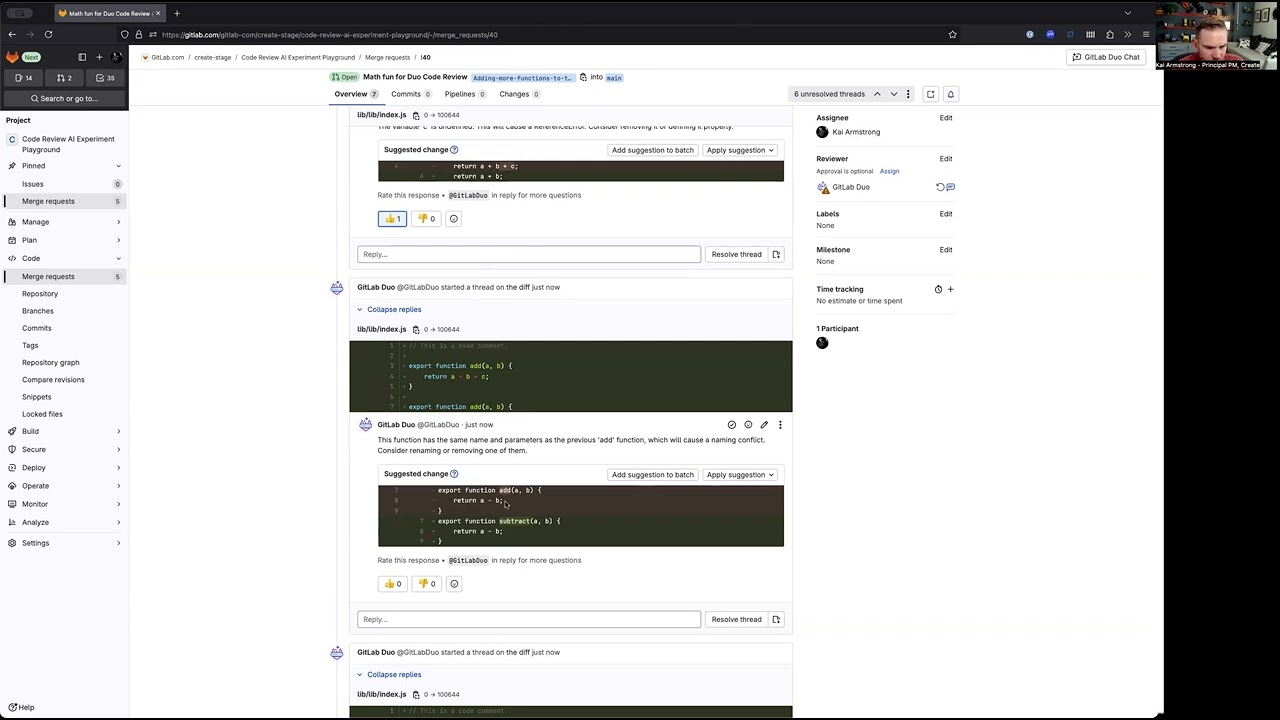Image resolution: width=1280 pixels, height=720 pixels.
Task: Click the add time entry plus icon
Action: pos(950,289)
